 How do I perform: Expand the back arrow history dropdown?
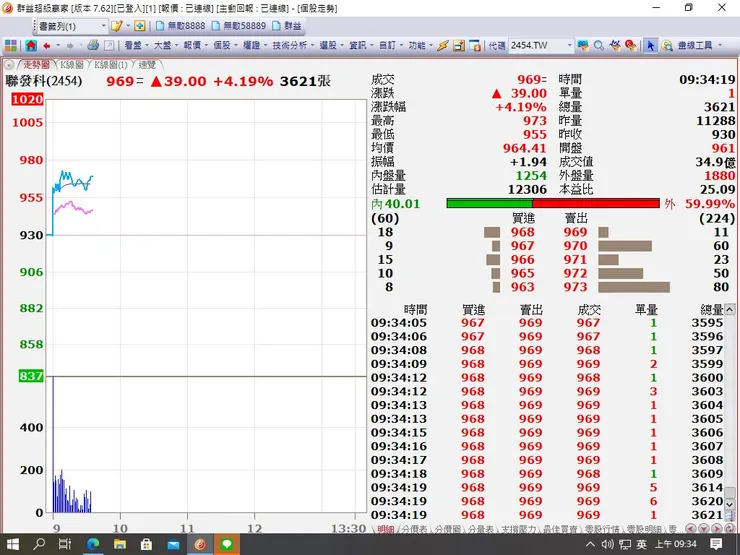pyautogui.click(x=58, y=46)
